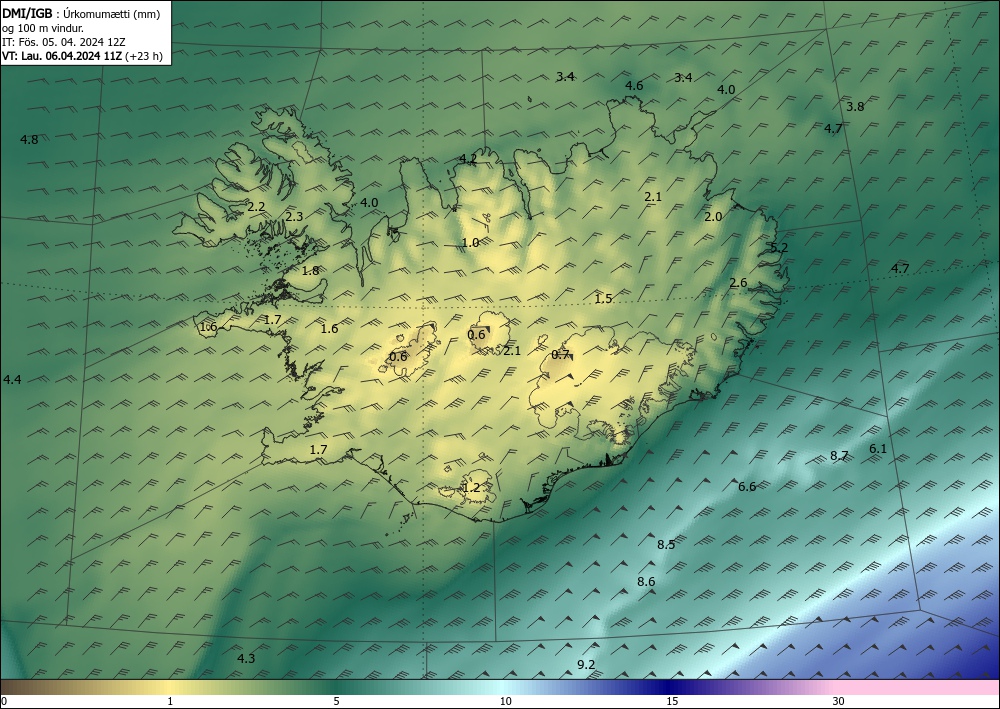Click the 2.6 value on the map
The width and height of the screenshot is (1000, 709).
pos(738,282)
